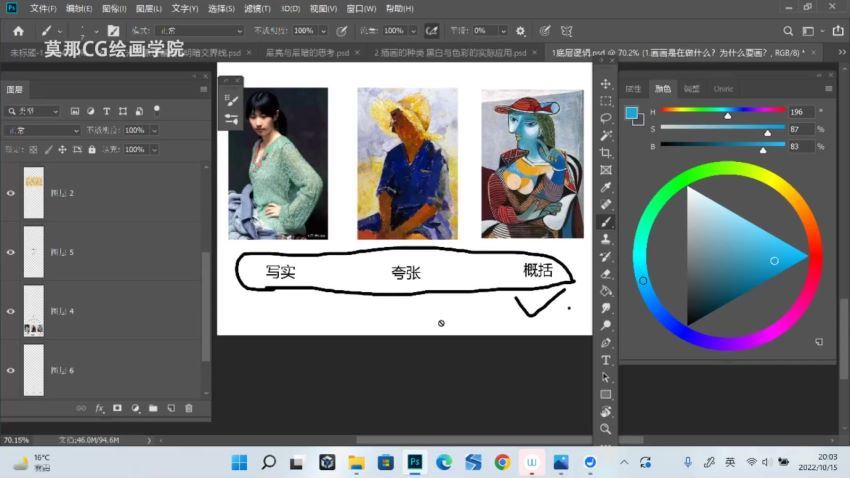Select the Spot Healing Brush tool

click(x=606, y=204)
